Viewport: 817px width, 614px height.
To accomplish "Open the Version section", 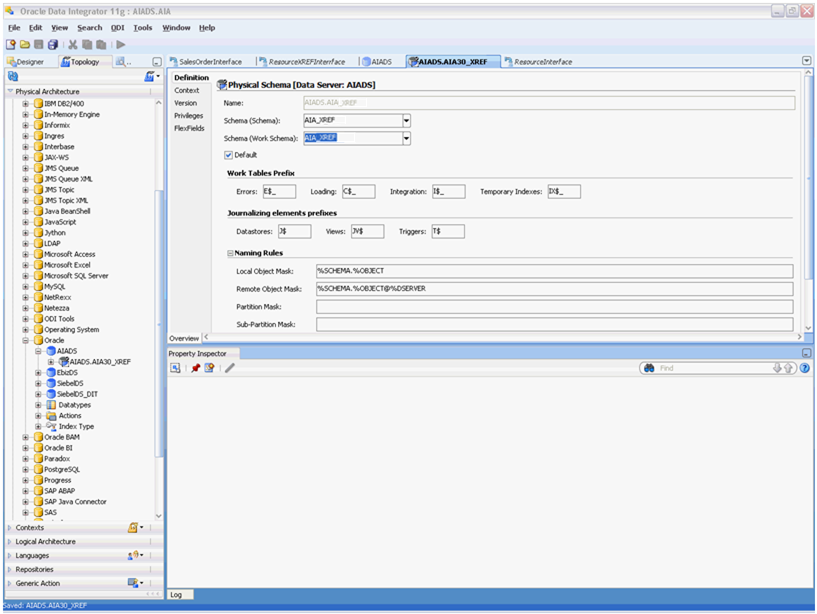I will point(185,103).
